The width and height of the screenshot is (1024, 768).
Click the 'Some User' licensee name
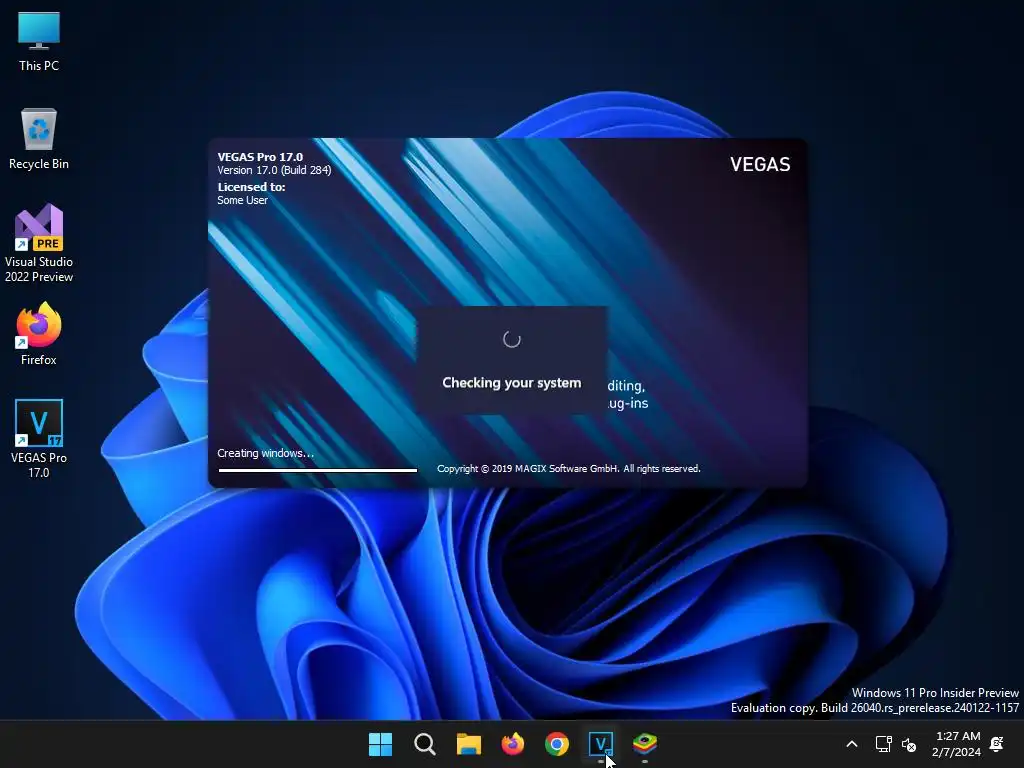click(242, 200)
